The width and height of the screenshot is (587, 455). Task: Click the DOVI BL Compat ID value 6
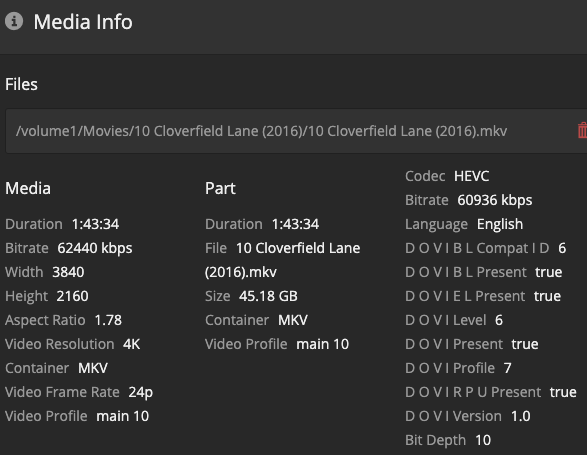pyautogui.click(x=562, y=248)
